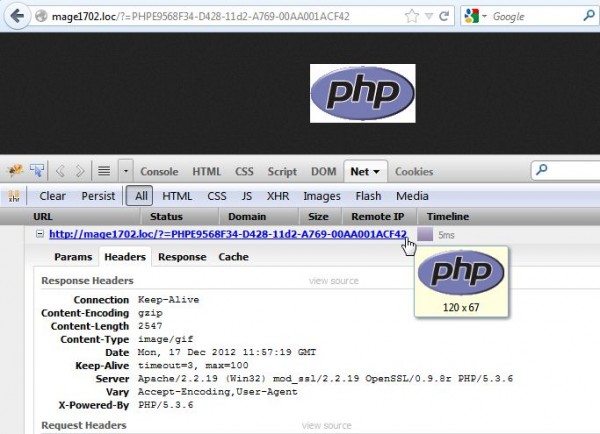Click the Status column header
The height and width of the screenshot is (434, 600).
(x=180, y=217)
